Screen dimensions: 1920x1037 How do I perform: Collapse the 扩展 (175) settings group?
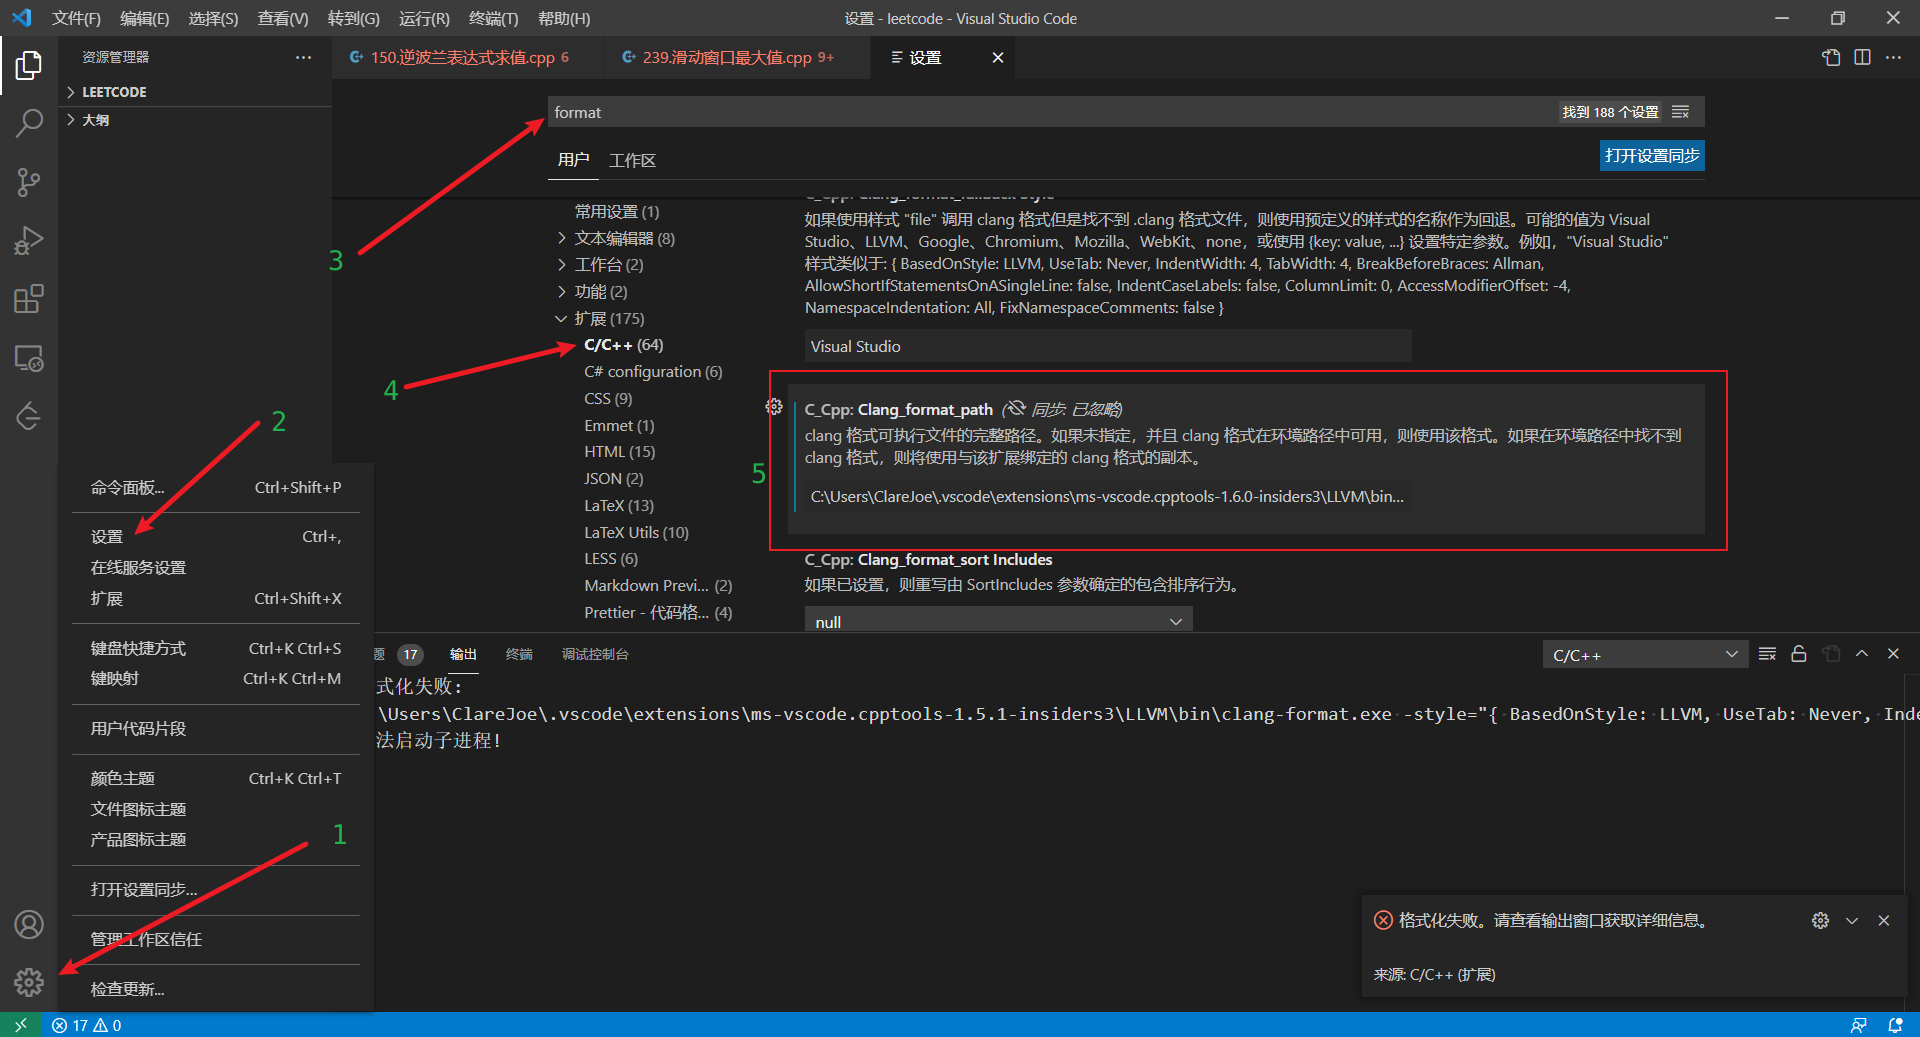pyautogui.click(x=600, y=319)
